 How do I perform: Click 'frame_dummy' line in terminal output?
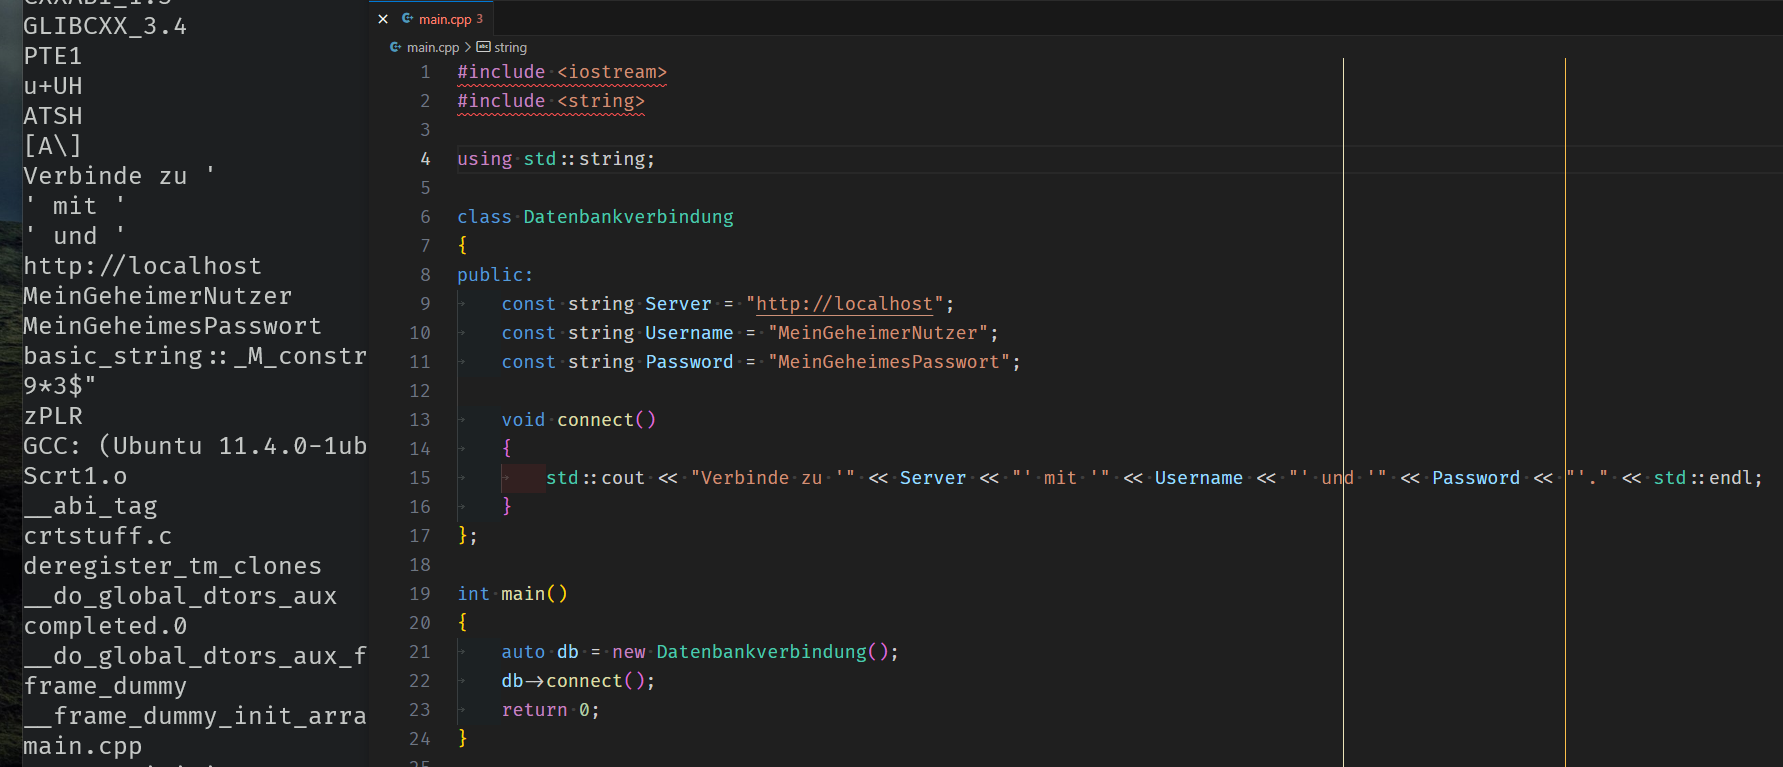coord(105,686)
